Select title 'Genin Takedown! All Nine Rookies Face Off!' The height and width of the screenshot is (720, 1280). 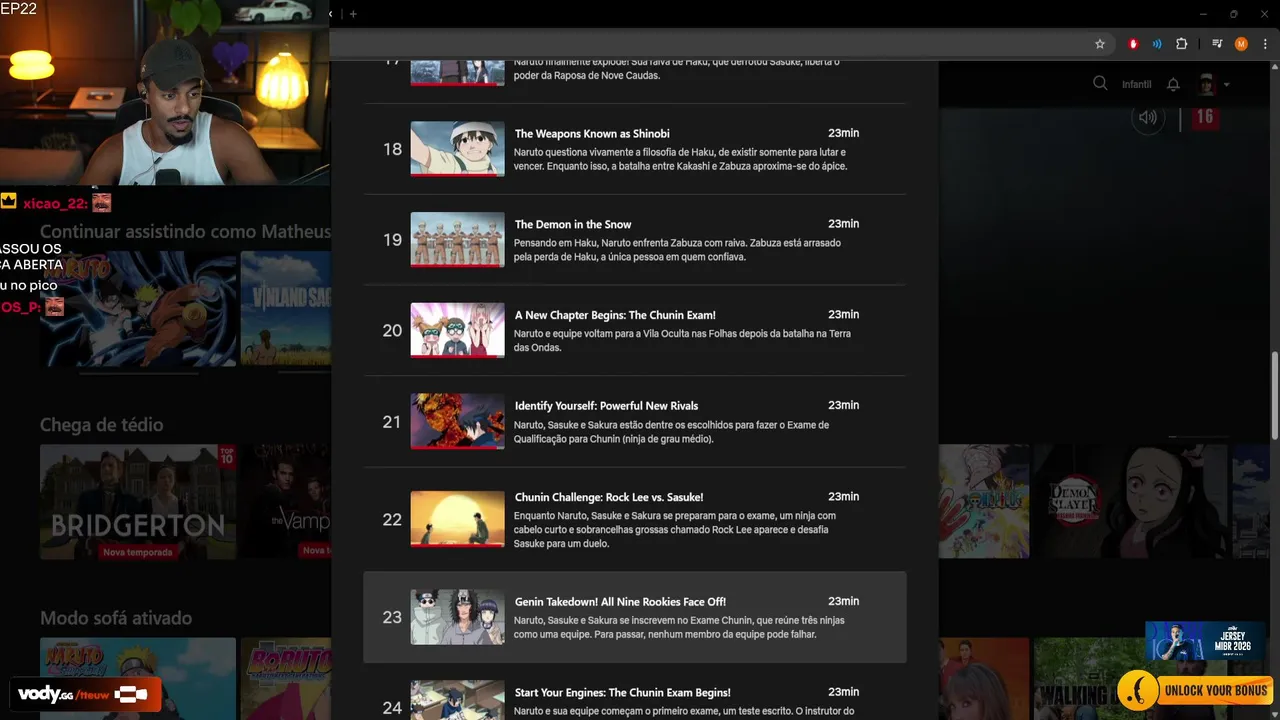click(x=620, y=602)
